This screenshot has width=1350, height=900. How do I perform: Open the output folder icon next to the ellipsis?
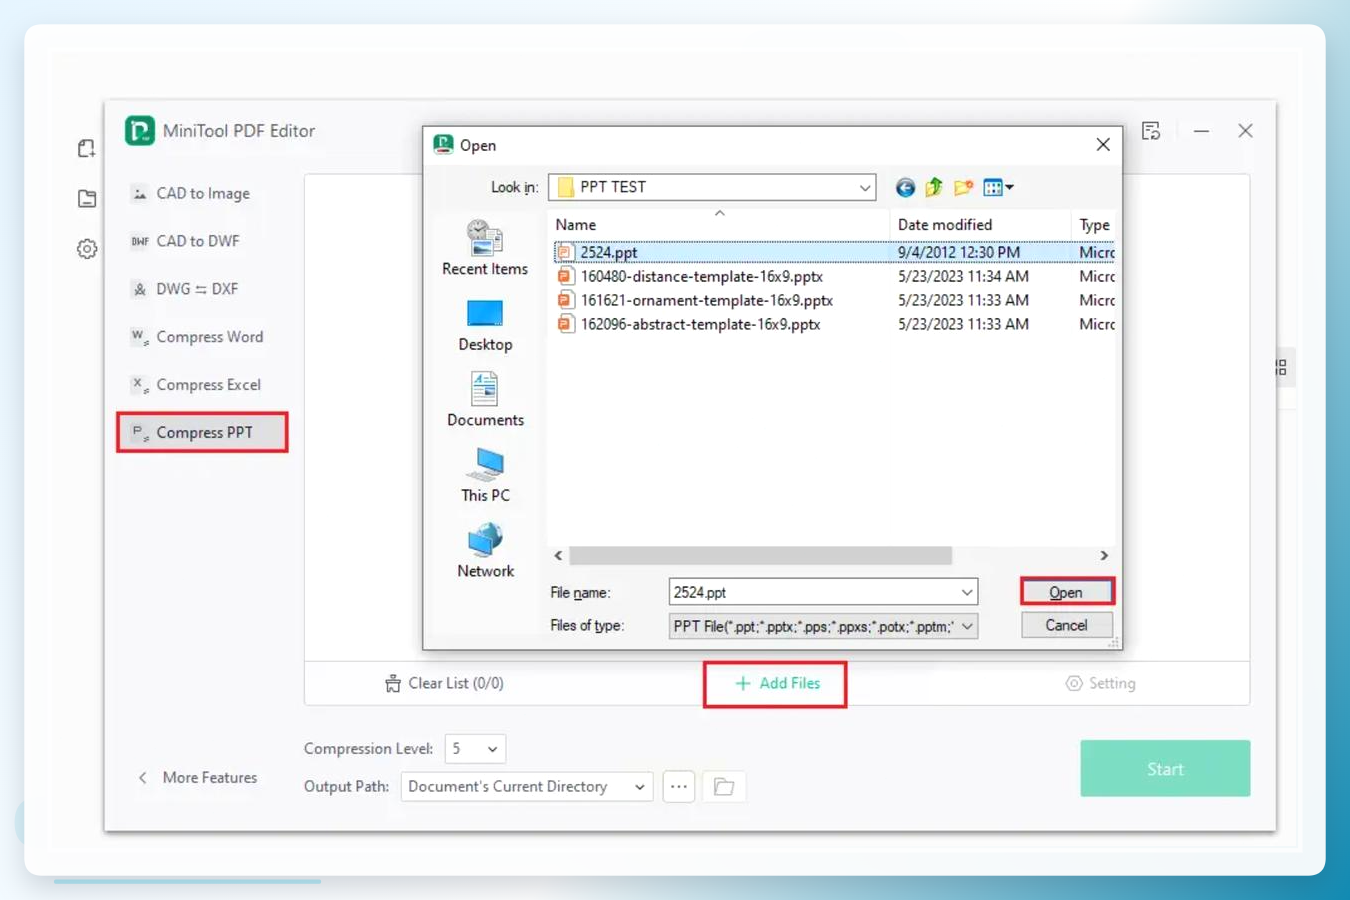[x=724, y=787]
